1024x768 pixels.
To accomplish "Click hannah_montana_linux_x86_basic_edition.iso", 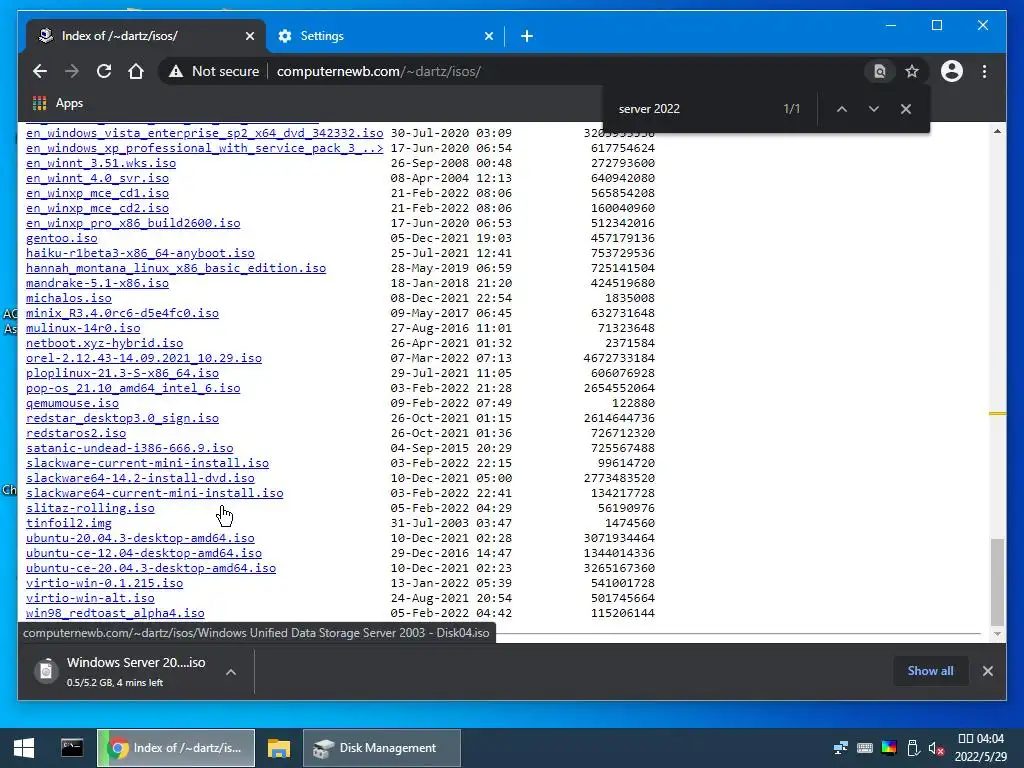I will point(176,268).
